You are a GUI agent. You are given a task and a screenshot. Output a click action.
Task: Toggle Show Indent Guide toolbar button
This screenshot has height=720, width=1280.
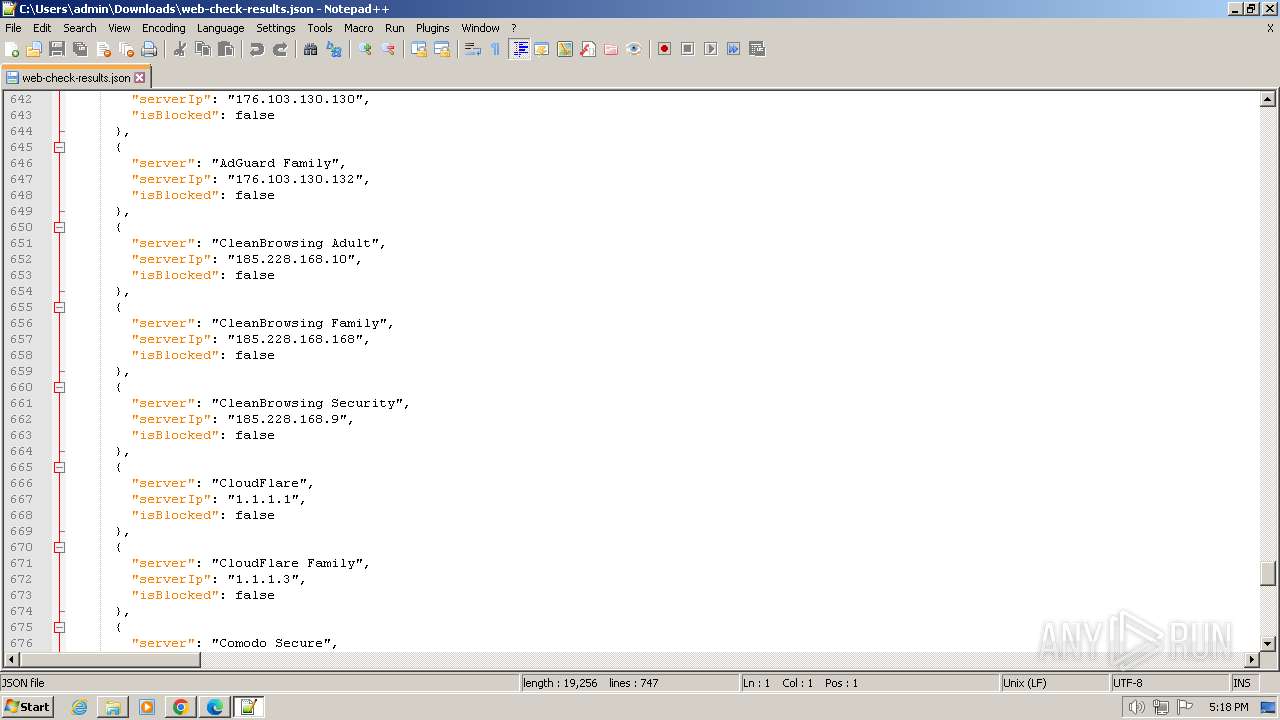[519, 49]
